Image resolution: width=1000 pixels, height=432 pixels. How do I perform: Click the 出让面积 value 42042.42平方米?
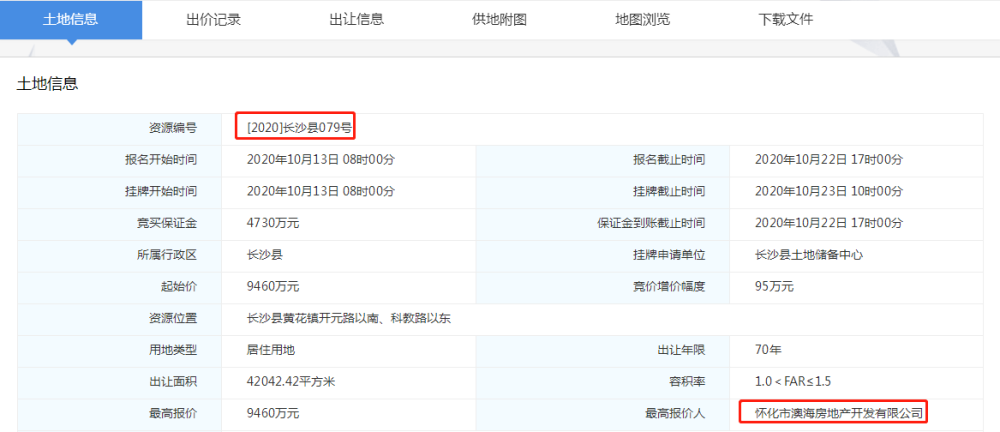click(291, 382)
